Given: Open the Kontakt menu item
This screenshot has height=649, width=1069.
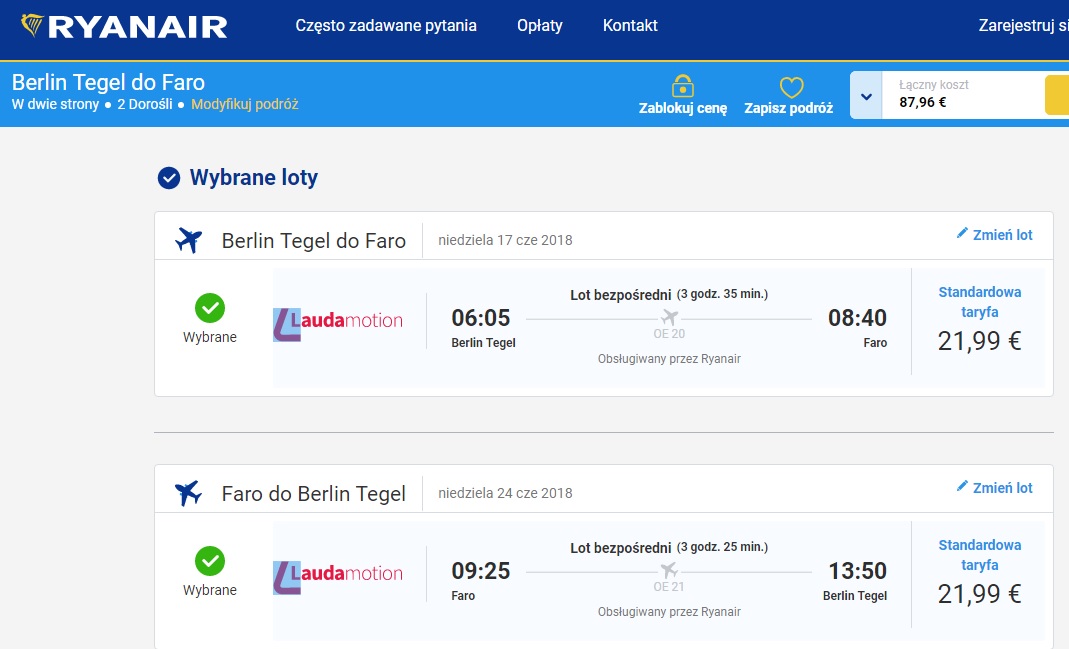Looking at the screenshot, I should (x=630, y=25).
